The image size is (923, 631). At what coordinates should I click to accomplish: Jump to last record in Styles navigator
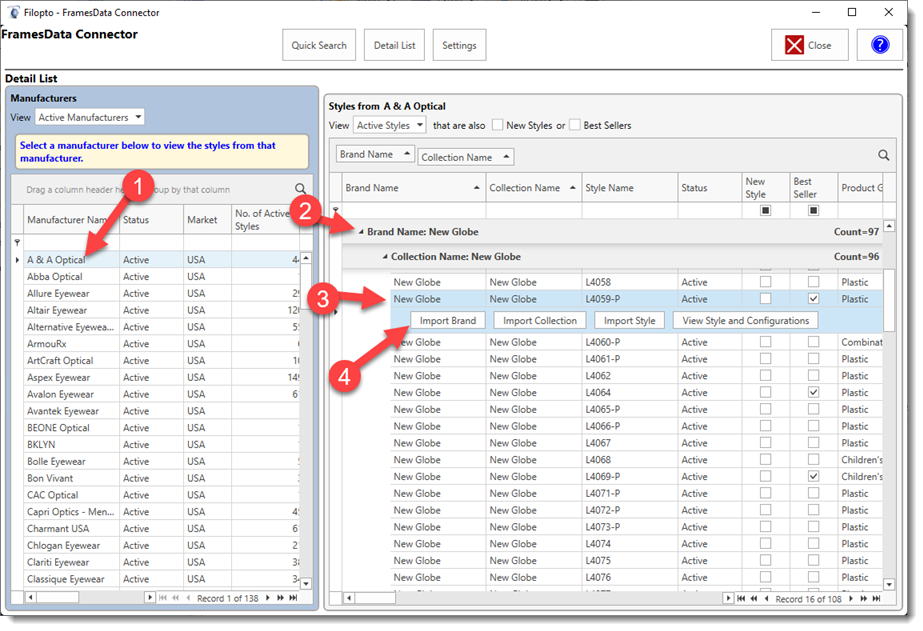(876, 599)
